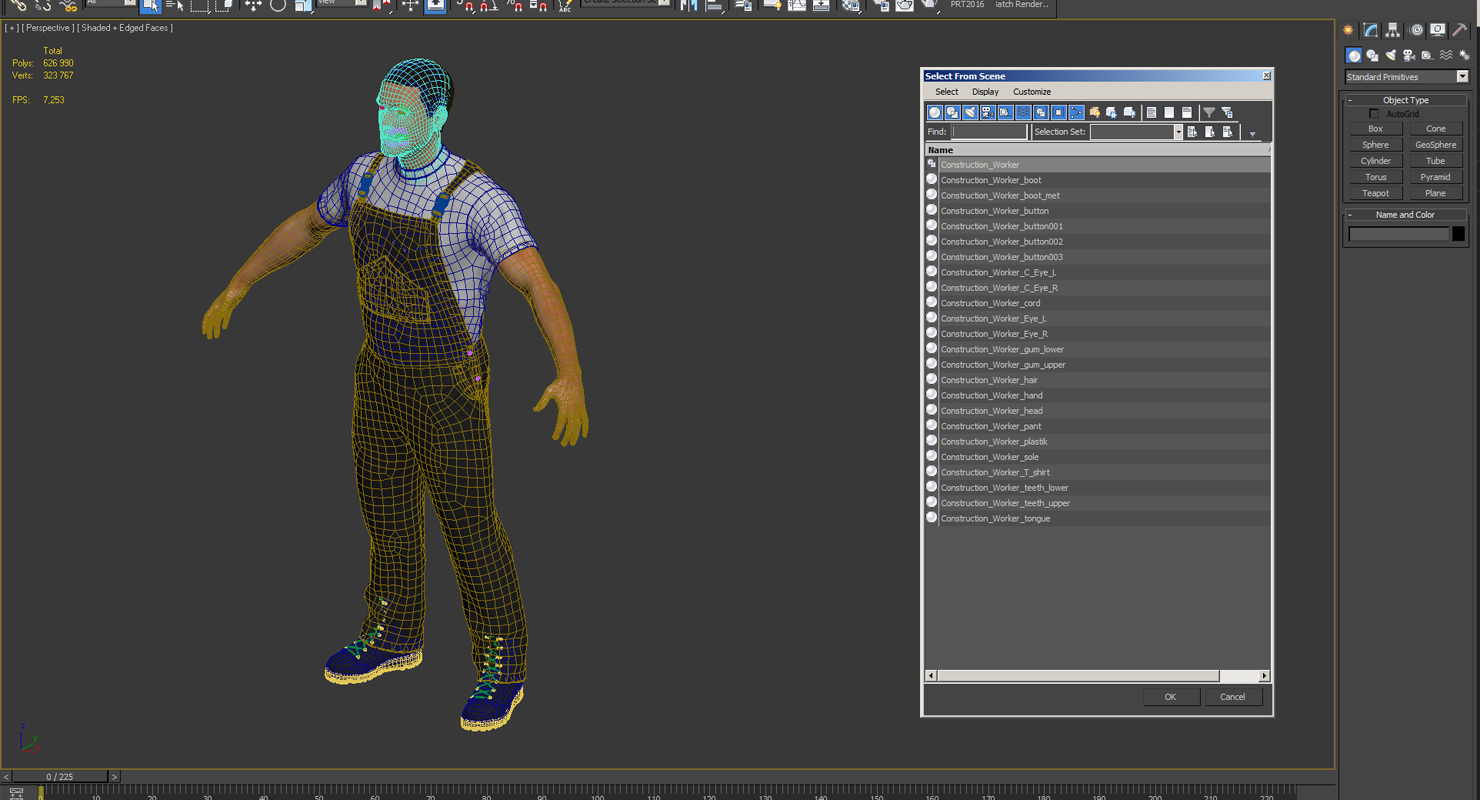The height and width of the screenshot is (800, 1480).
Task: Create a Teapot primitive
Action: click(x=1375, y=193)
